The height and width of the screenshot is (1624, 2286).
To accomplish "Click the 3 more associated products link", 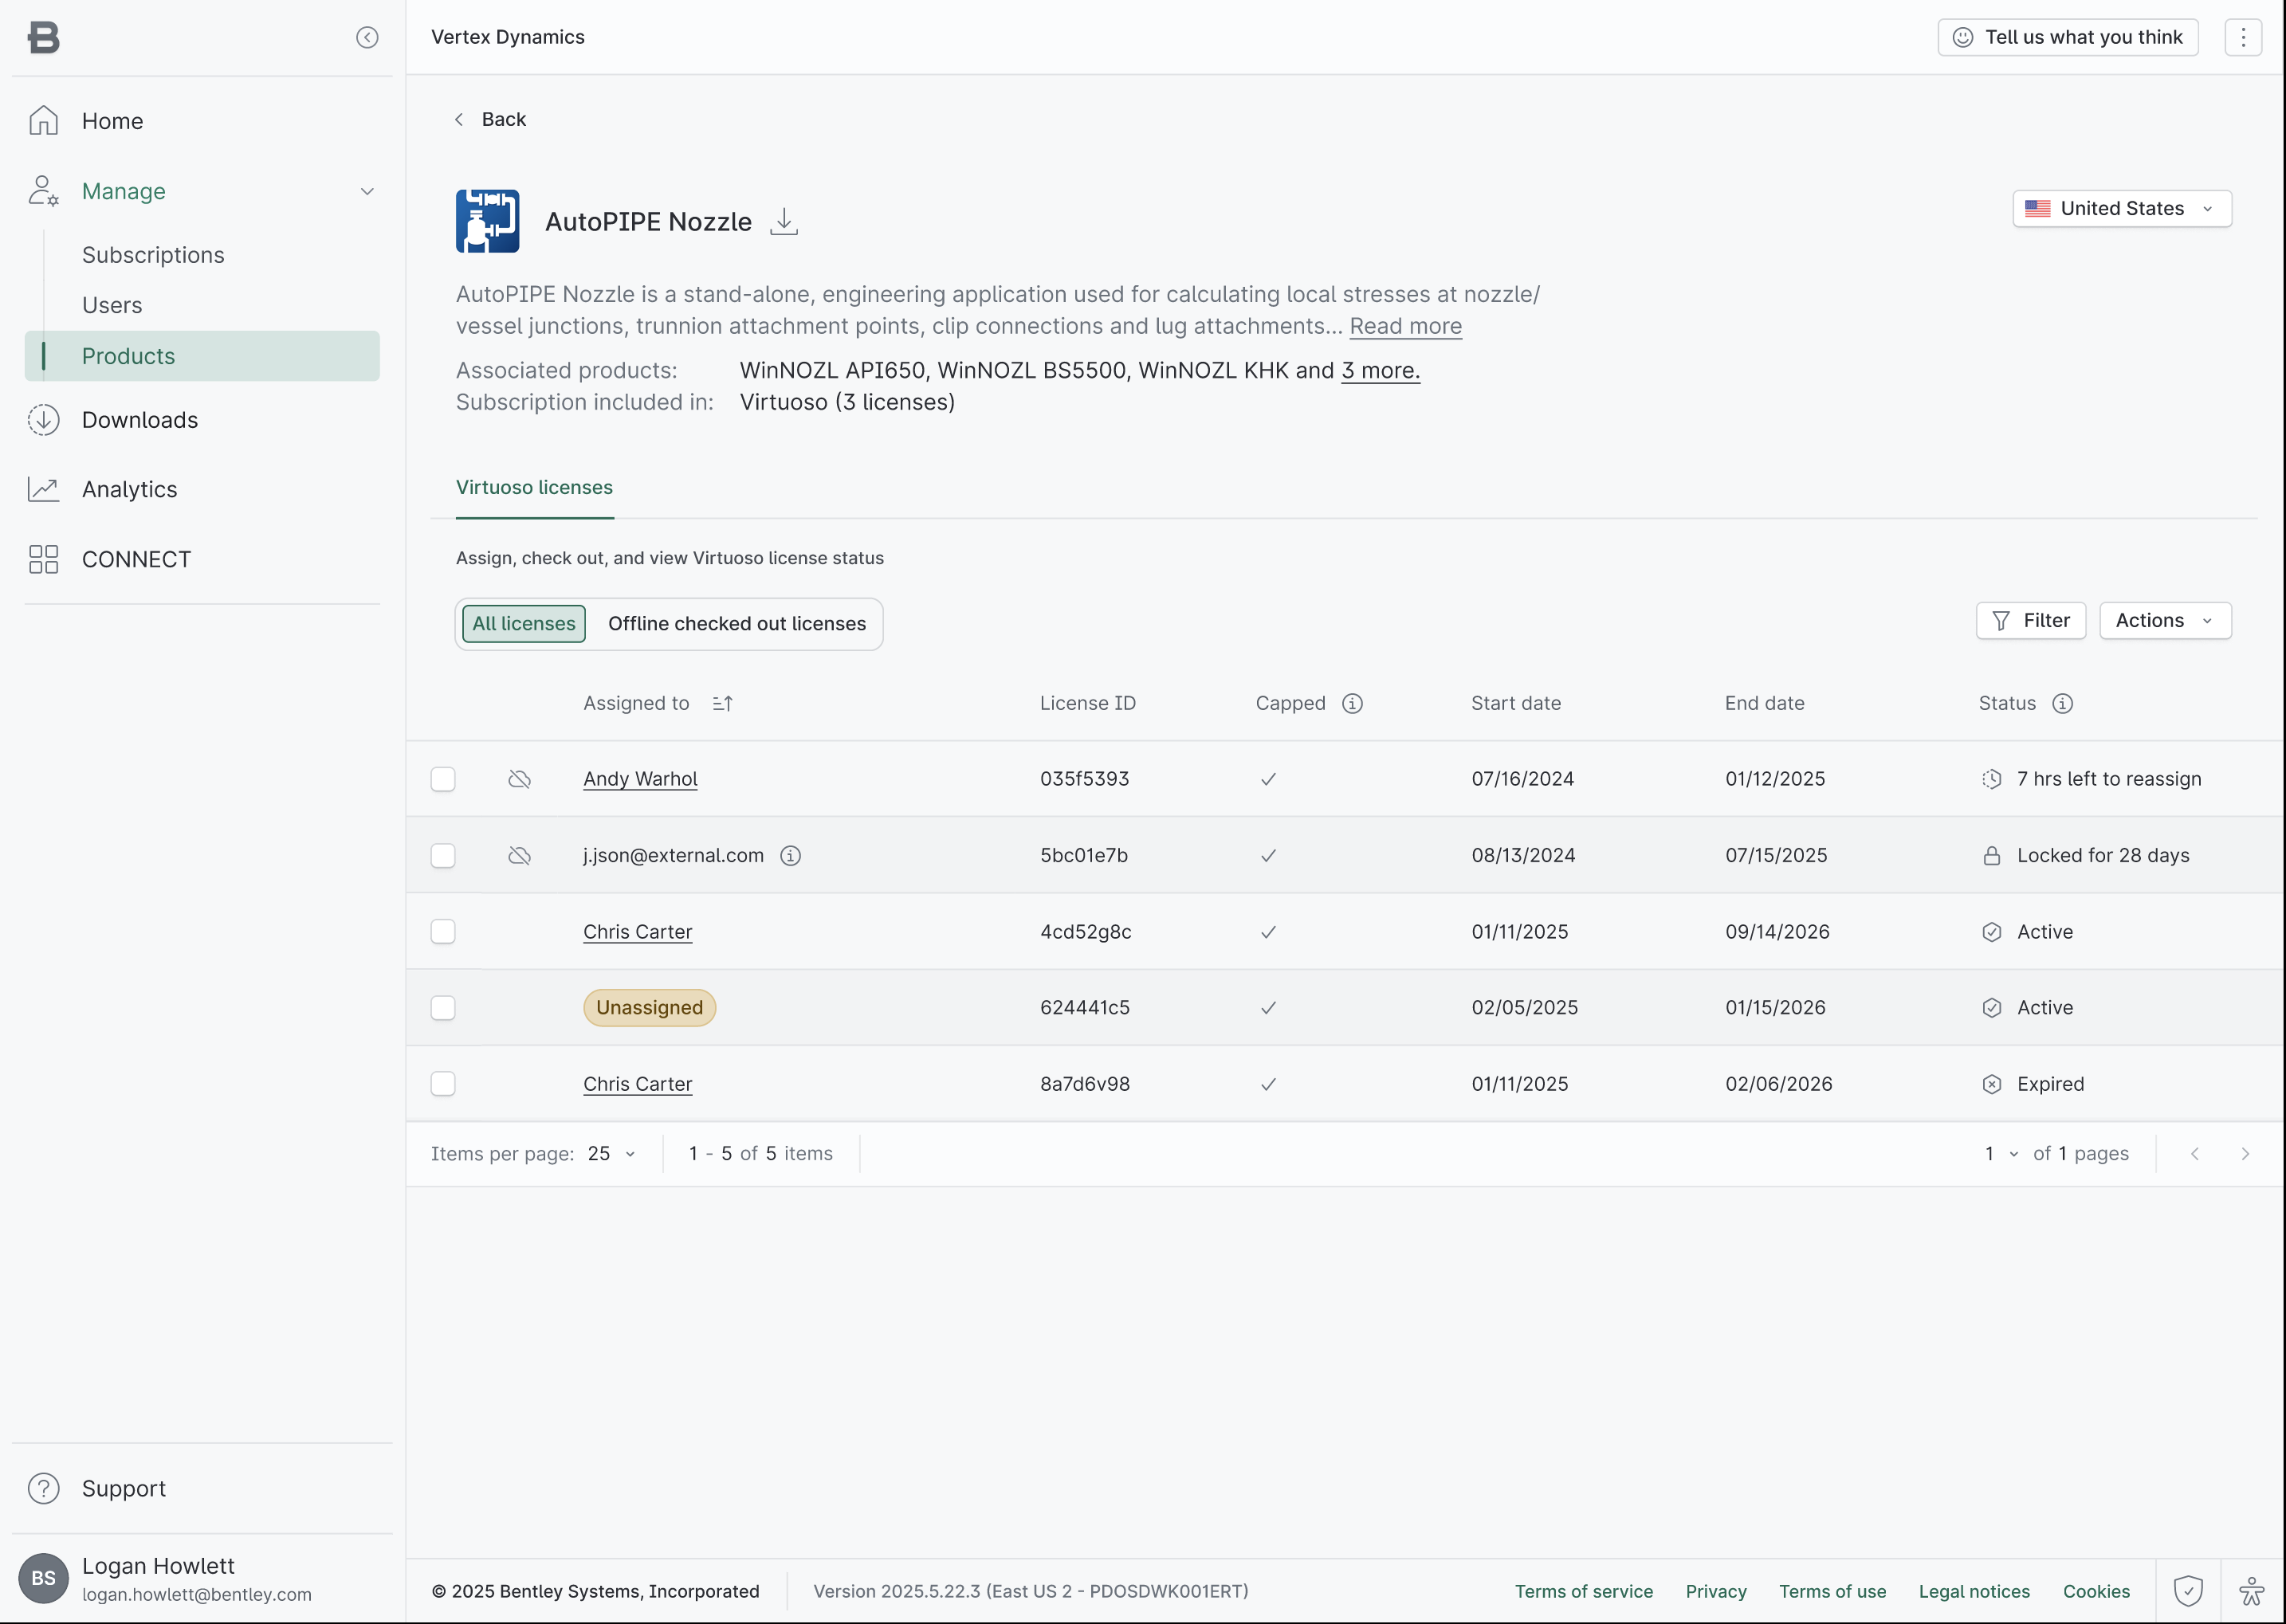I will 1380,370.
